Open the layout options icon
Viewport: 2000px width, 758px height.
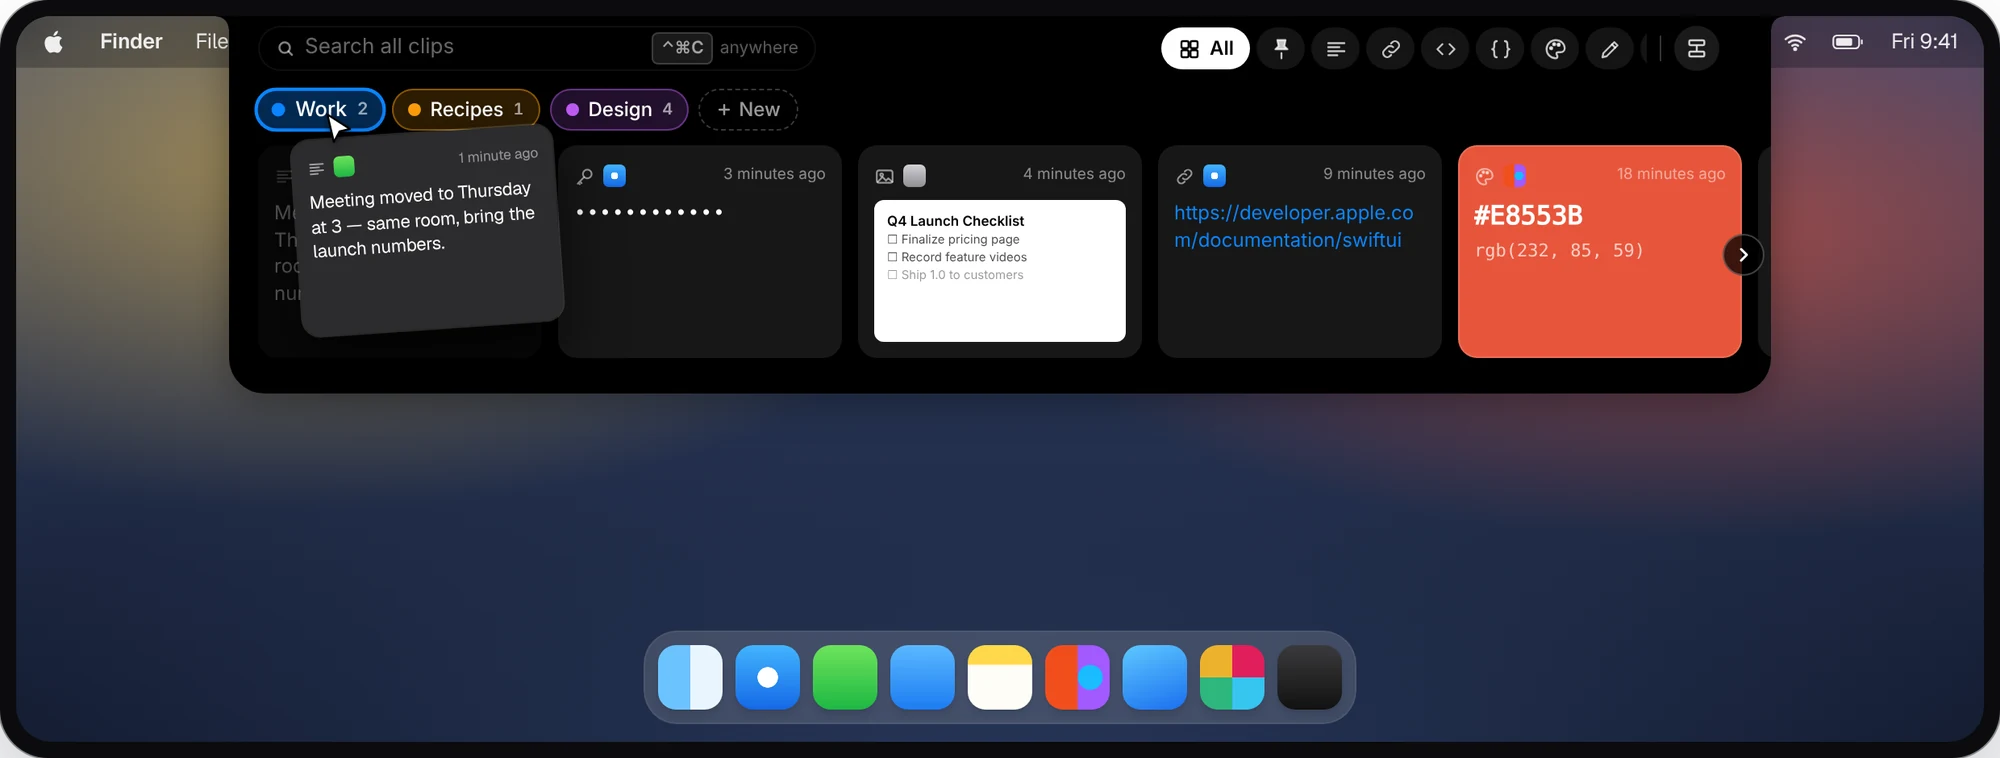click(x=1696, y=48)
